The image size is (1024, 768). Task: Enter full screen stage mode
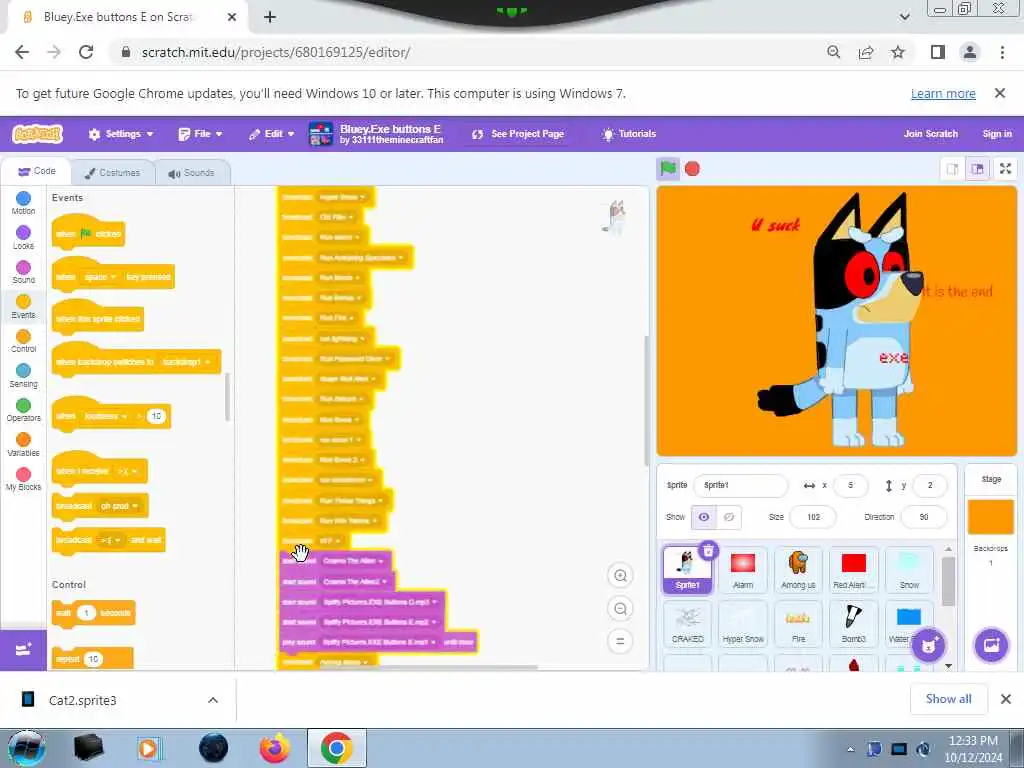pyautogui.click(x=1006, y=169)
